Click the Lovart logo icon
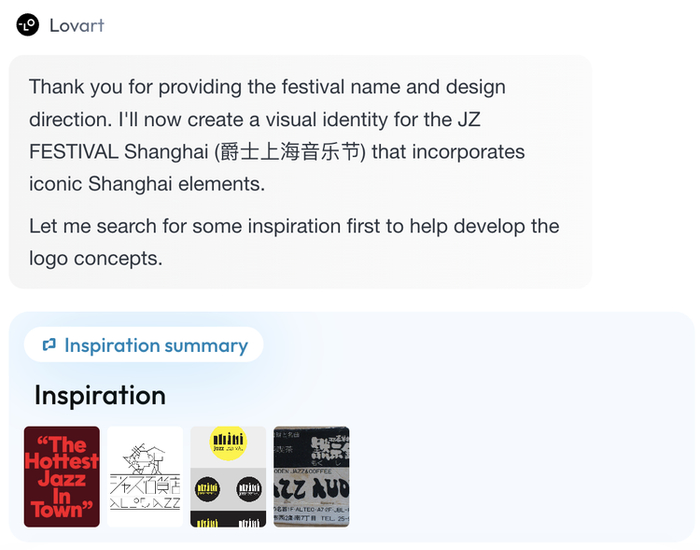Viewport: 700px width, 550px height. pyautogui.click(x=27, y=25)
